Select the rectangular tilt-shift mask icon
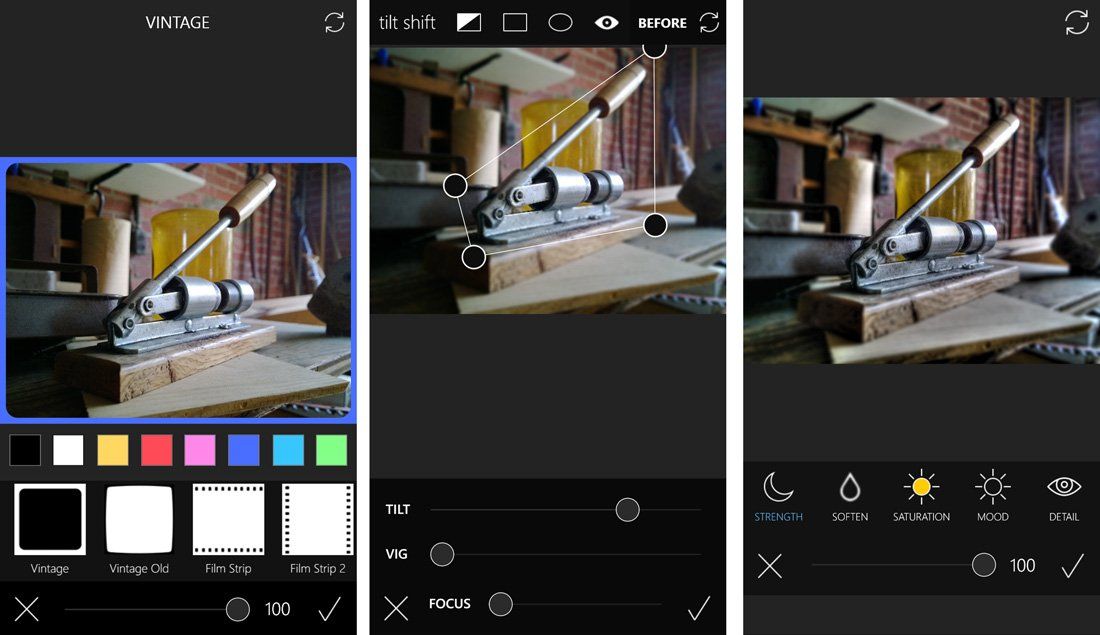1100x635 pixels. point(514,21)
